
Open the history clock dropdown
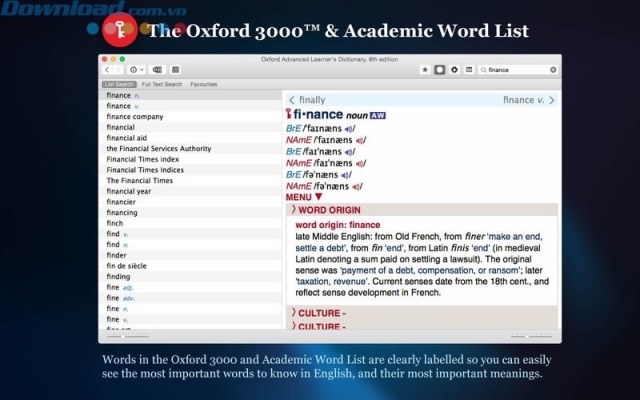coord(136,70)
